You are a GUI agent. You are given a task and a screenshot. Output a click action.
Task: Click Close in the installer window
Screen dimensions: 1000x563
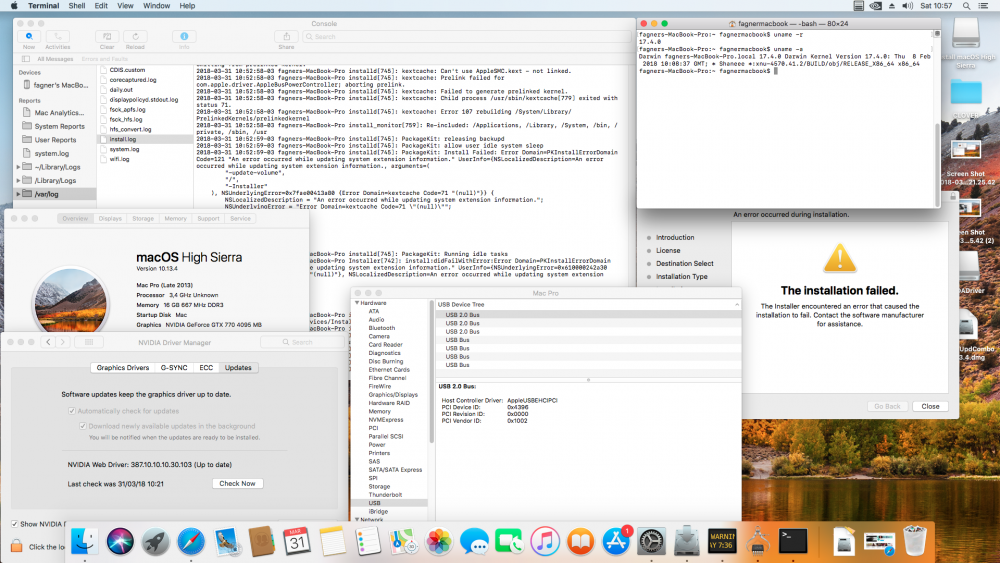(930, 406)
